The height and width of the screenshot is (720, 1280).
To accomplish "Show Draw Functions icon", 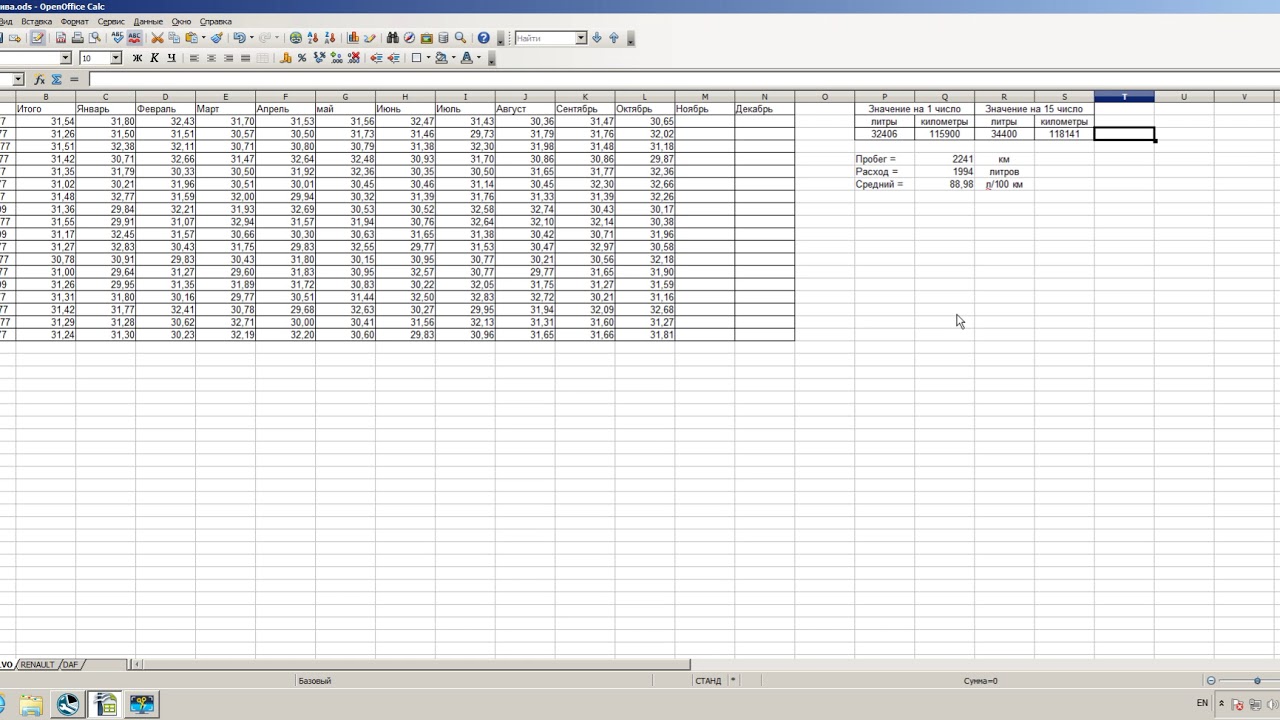I will [369, 38].
